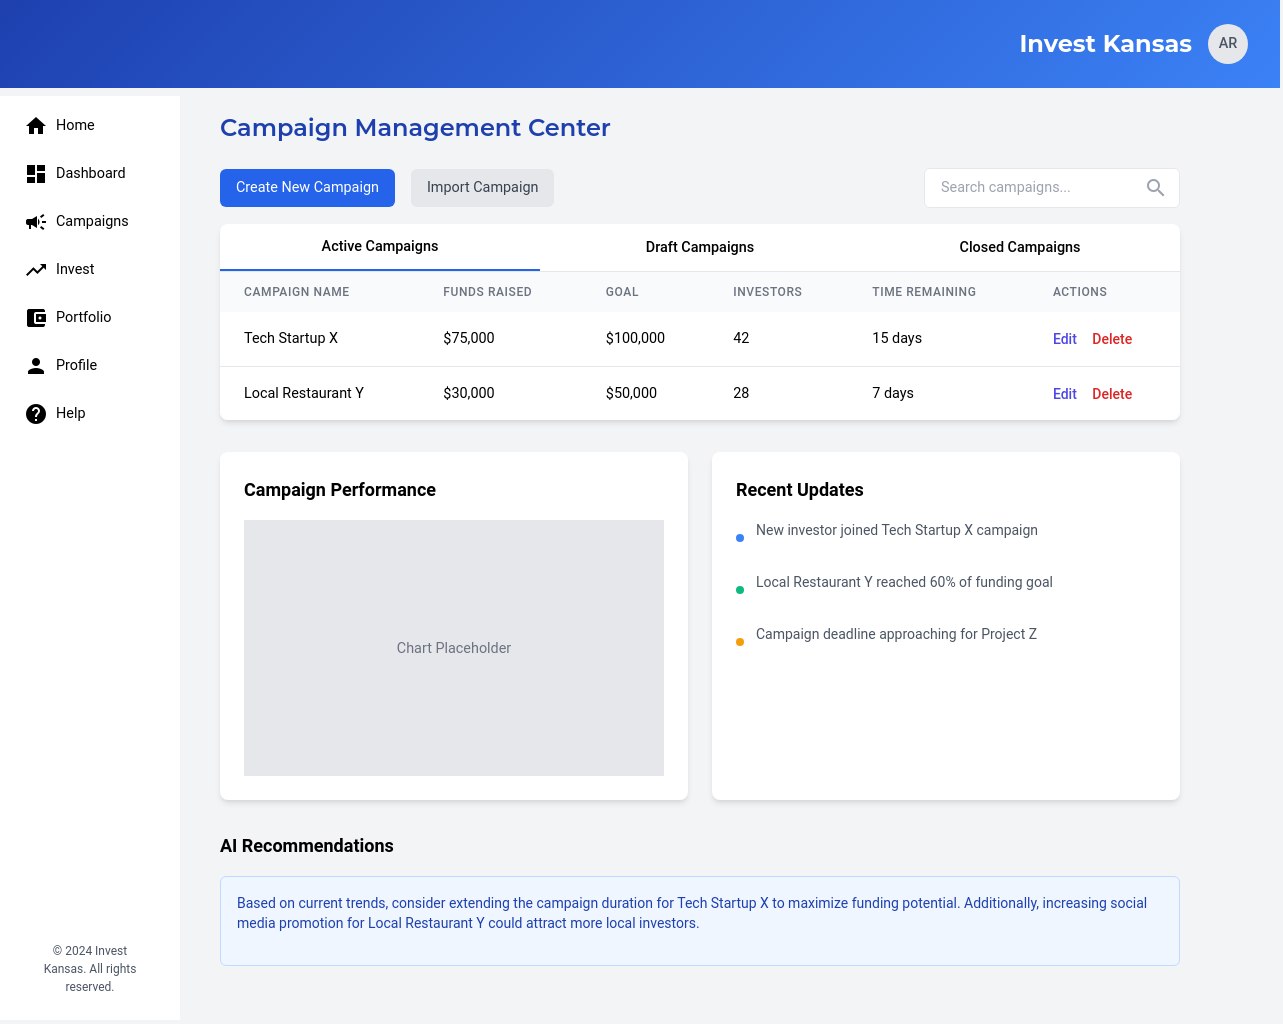Screen dimensions: 1283x1024
Task: Click the Chart Placeholder area
Action: [454, 648]
